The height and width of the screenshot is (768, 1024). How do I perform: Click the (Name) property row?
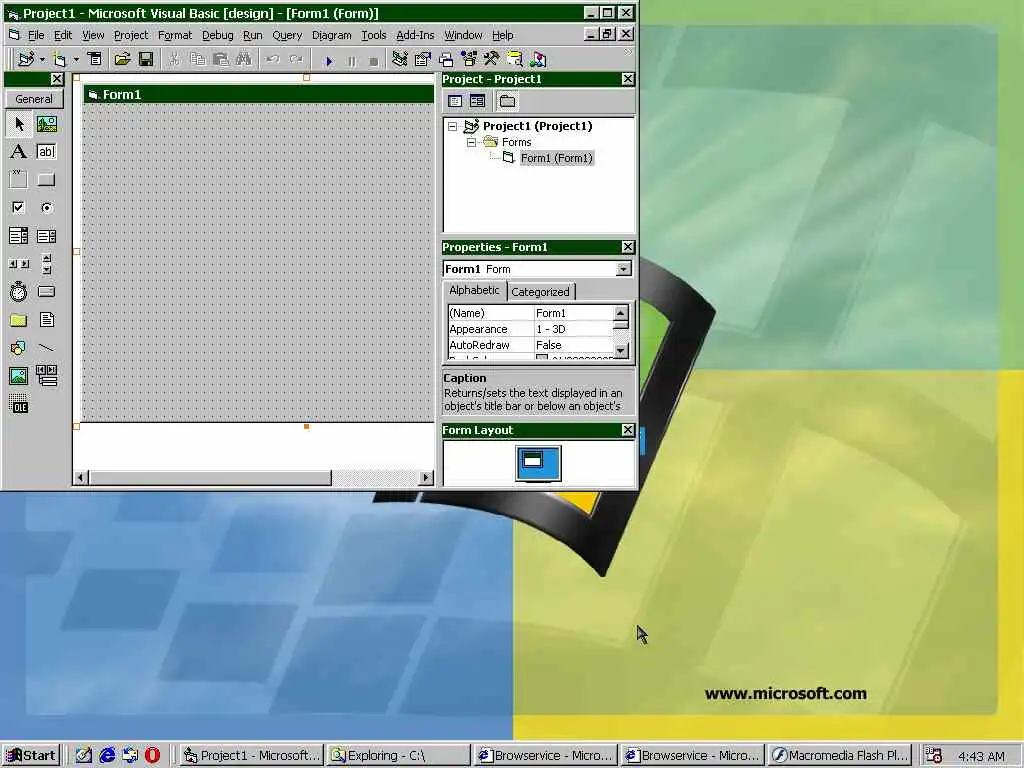coord(531,313)
